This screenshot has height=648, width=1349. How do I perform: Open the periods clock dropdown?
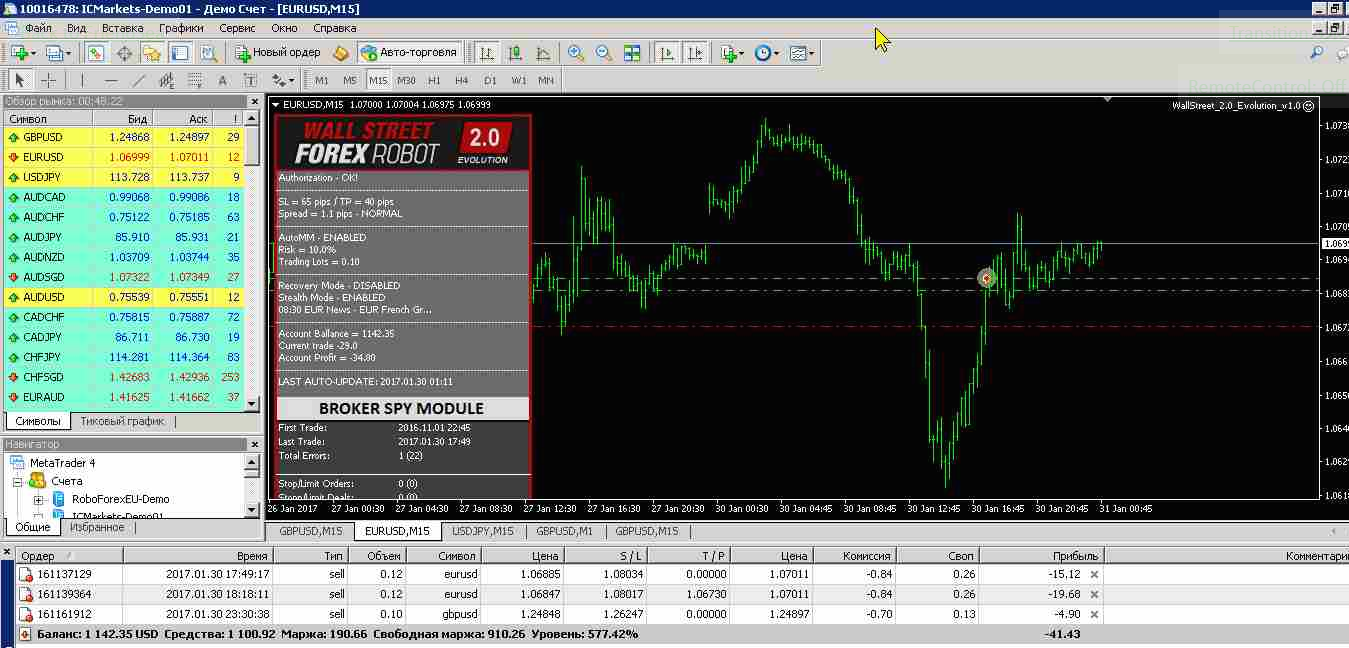click(x=767, y=53)
